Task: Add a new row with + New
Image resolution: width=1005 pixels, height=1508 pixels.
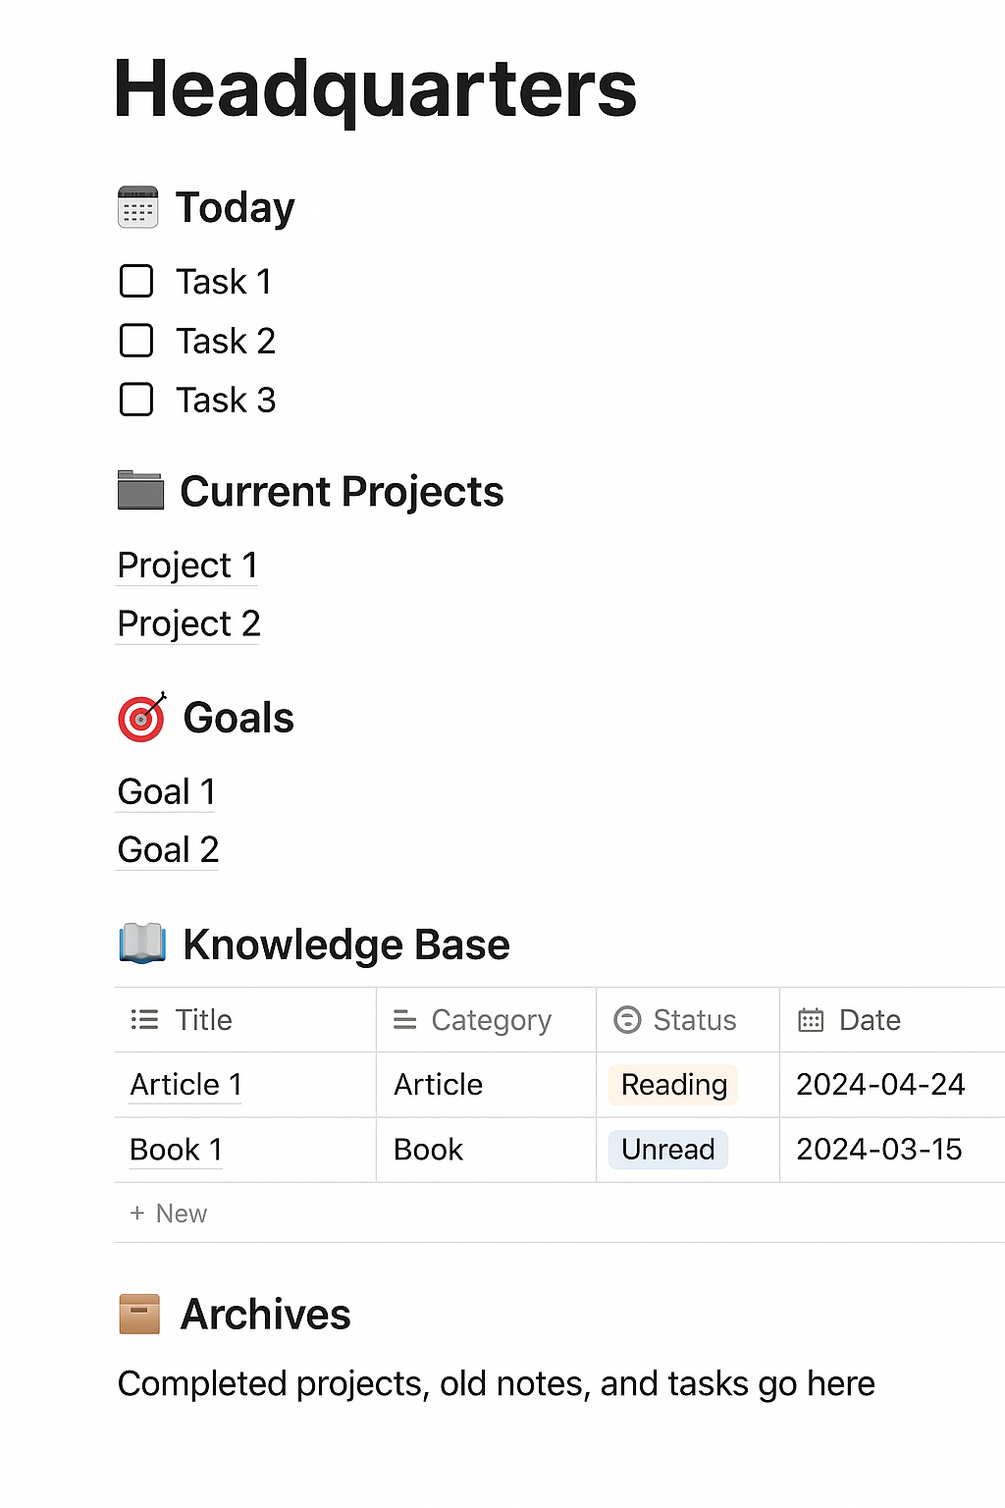Action: (168, 1213)
